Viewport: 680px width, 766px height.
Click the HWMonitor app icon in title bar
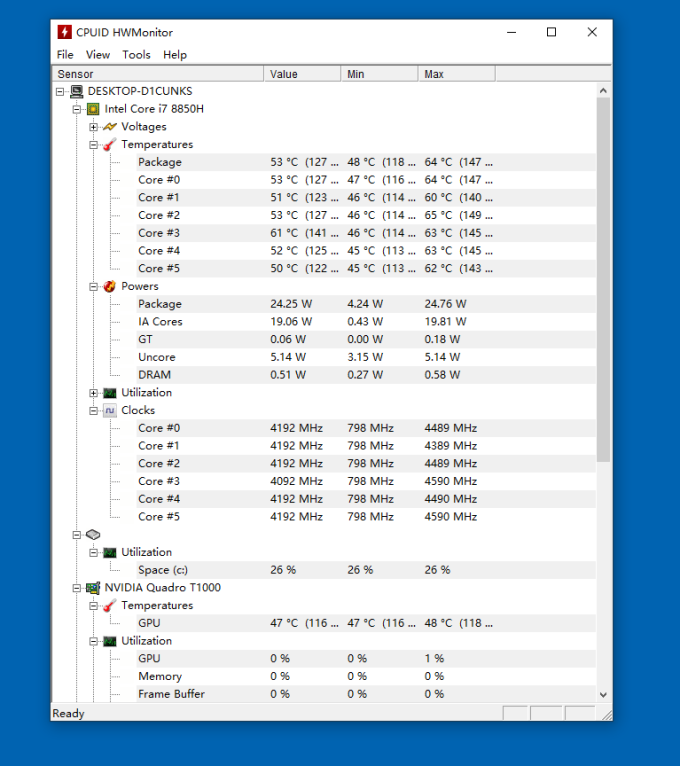(64, 32)
